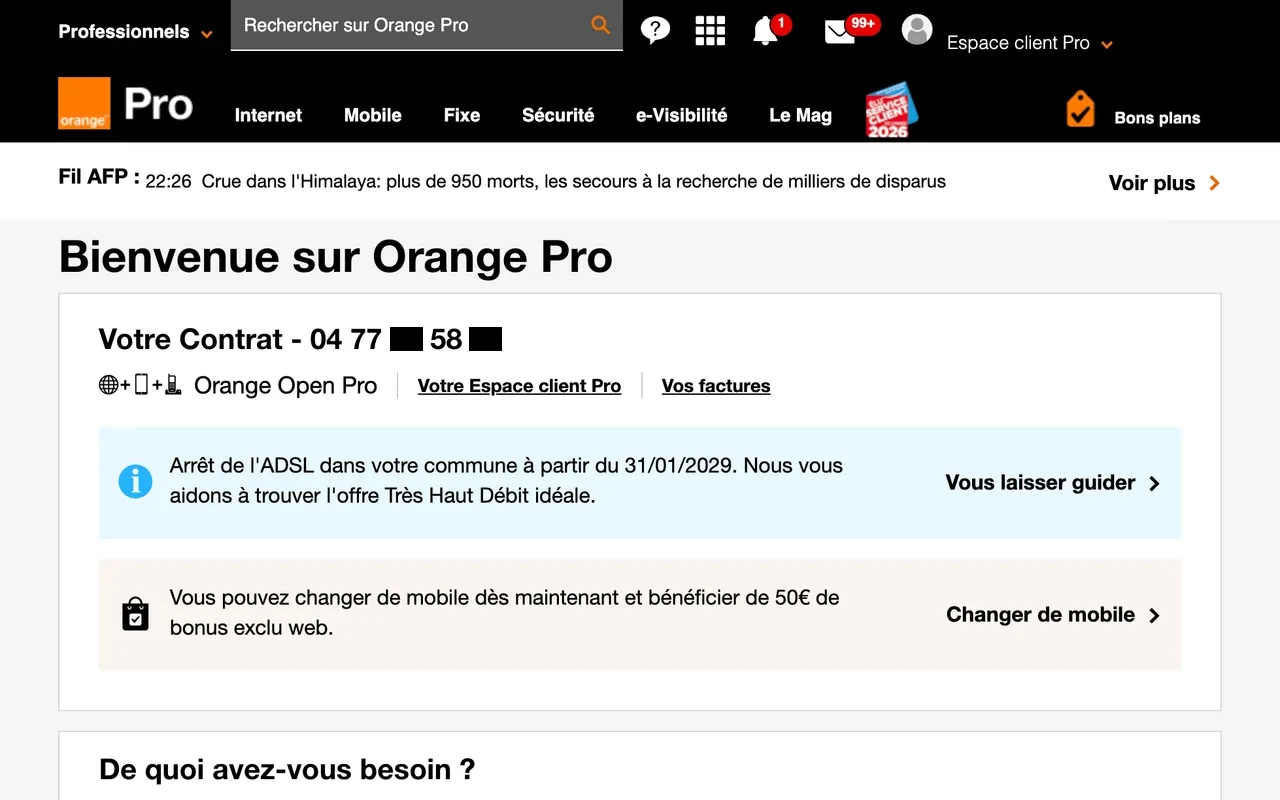Click Voir plus for AFP news
Viewport: 1280px width, 800px height.
point(1152,183)
